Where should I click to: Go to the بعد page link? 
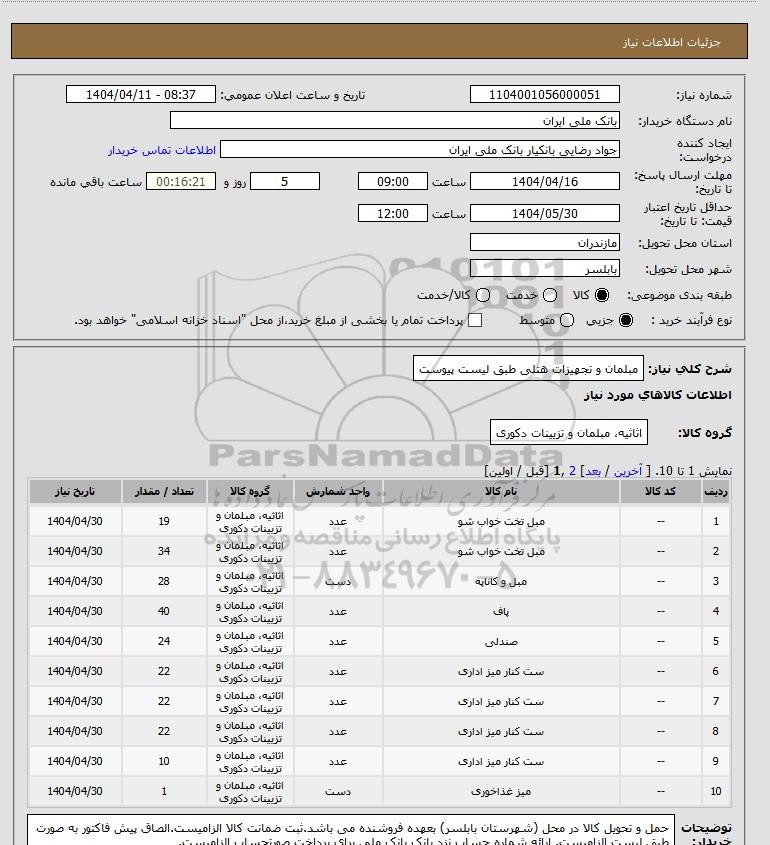[x=593, y=471]
